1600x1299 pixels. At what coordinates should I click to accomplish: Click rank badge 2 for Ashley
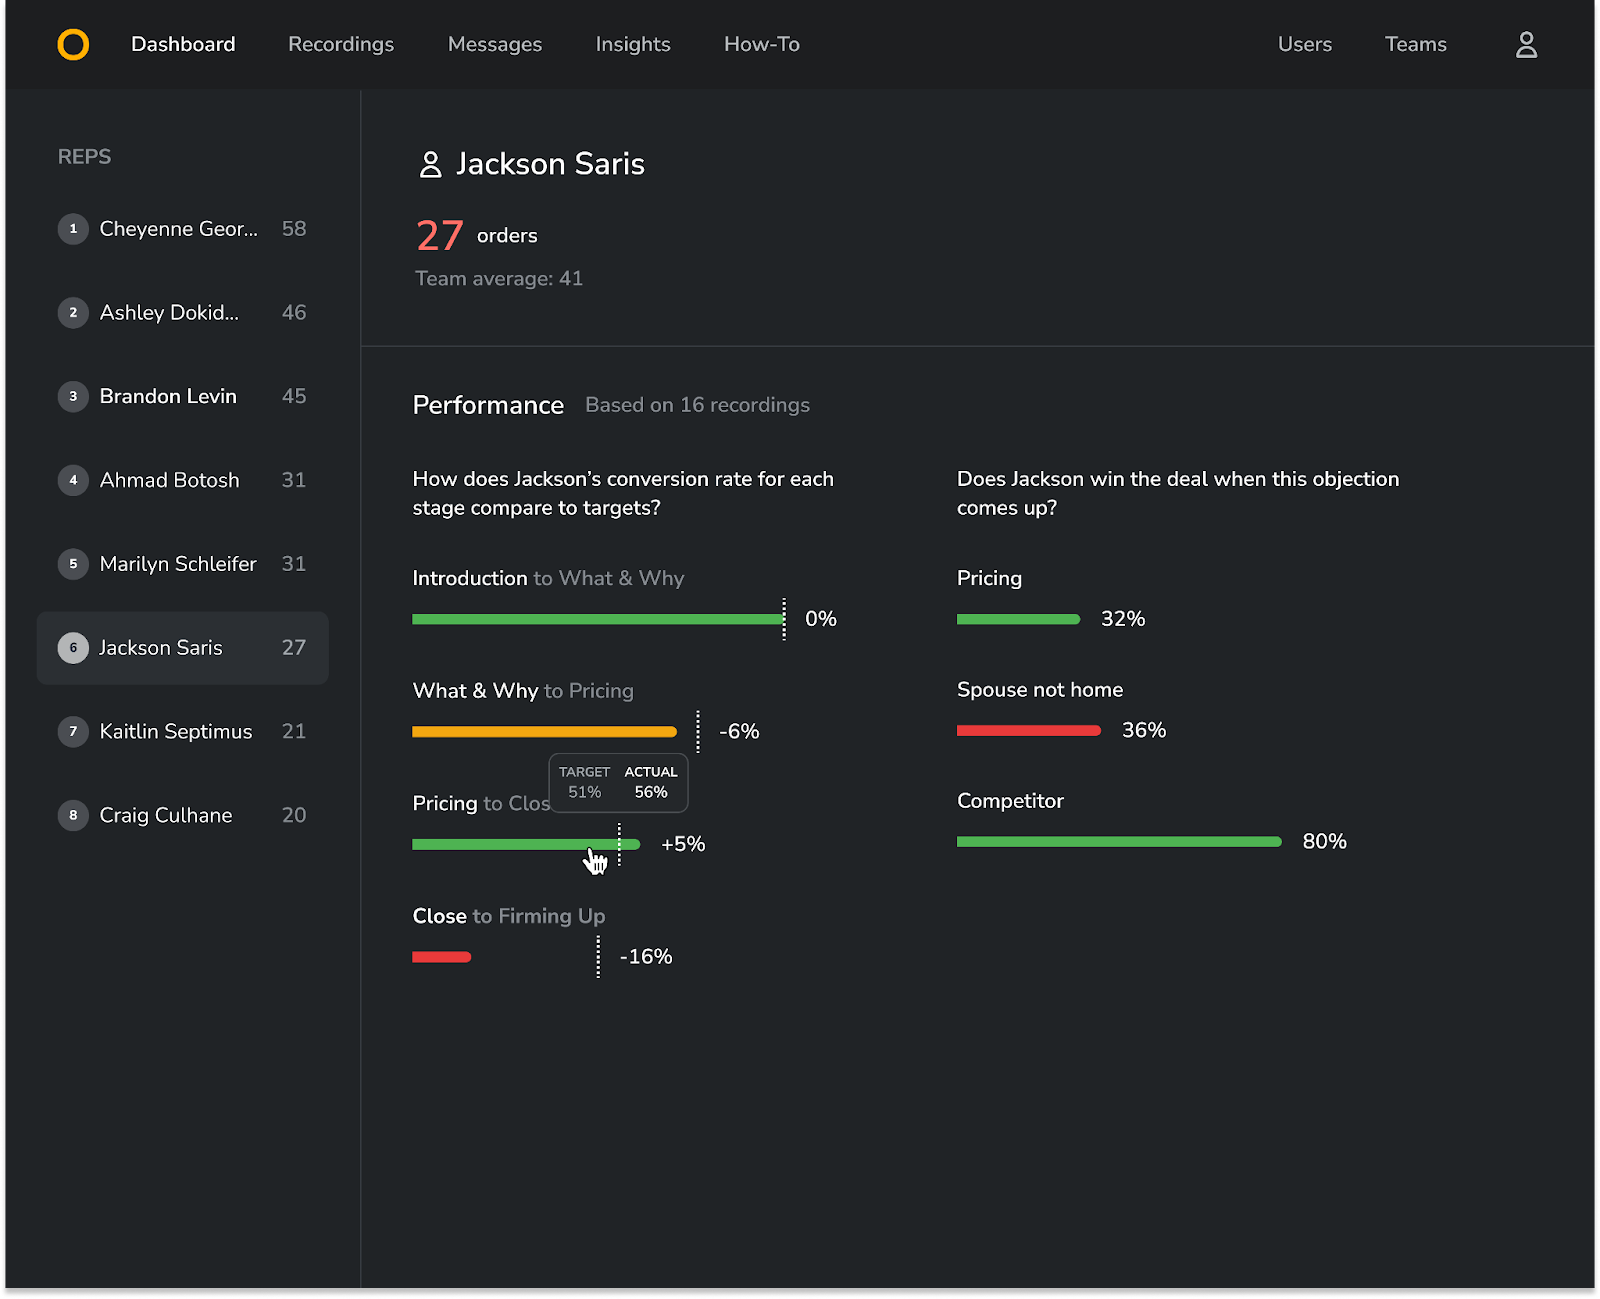pos(73,313)
